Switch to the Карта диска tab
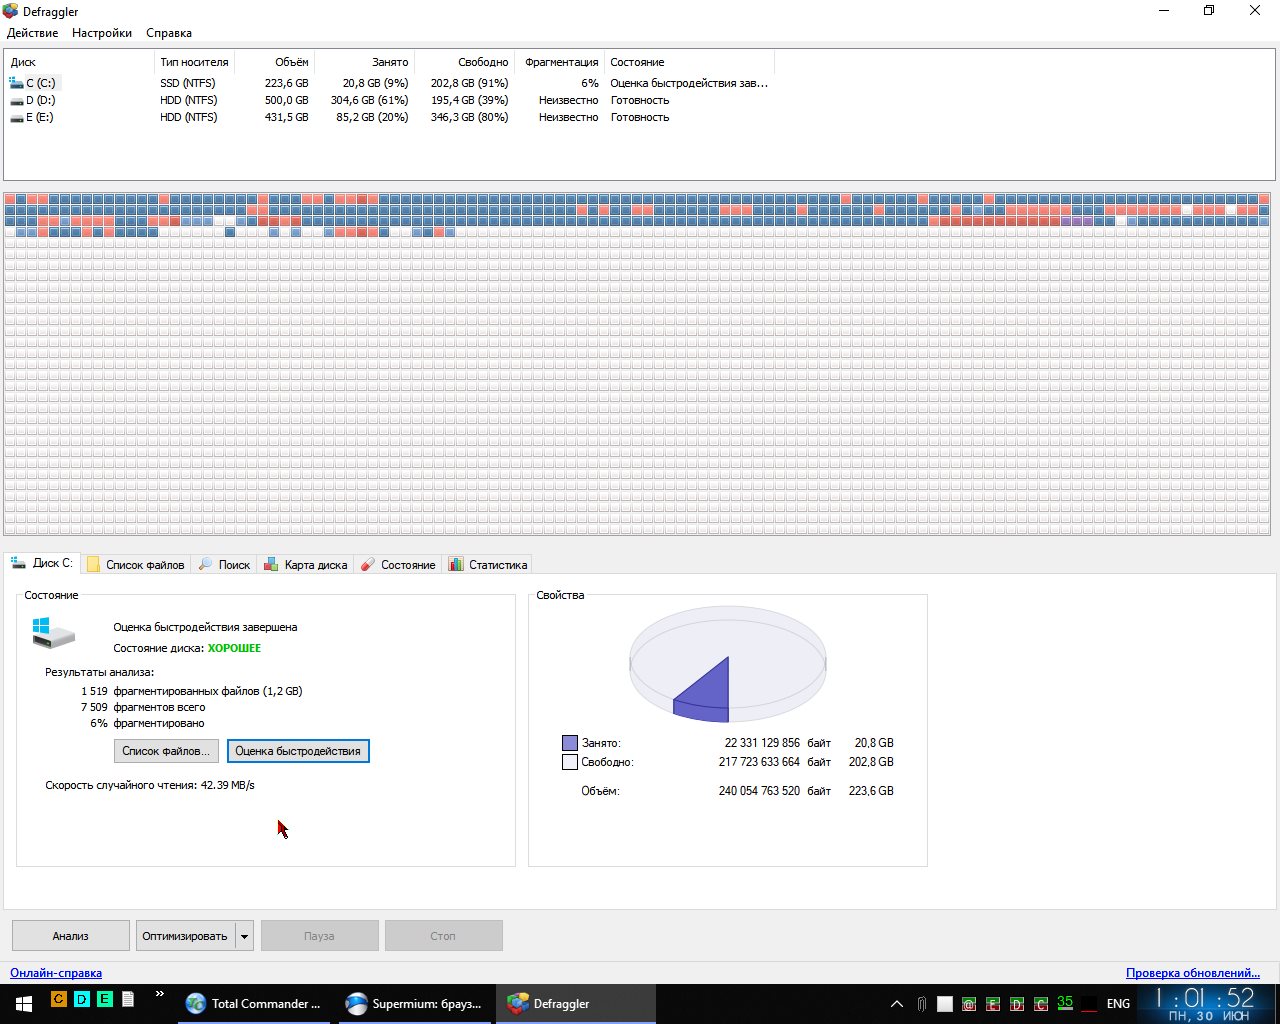 (x=305, y=565)
